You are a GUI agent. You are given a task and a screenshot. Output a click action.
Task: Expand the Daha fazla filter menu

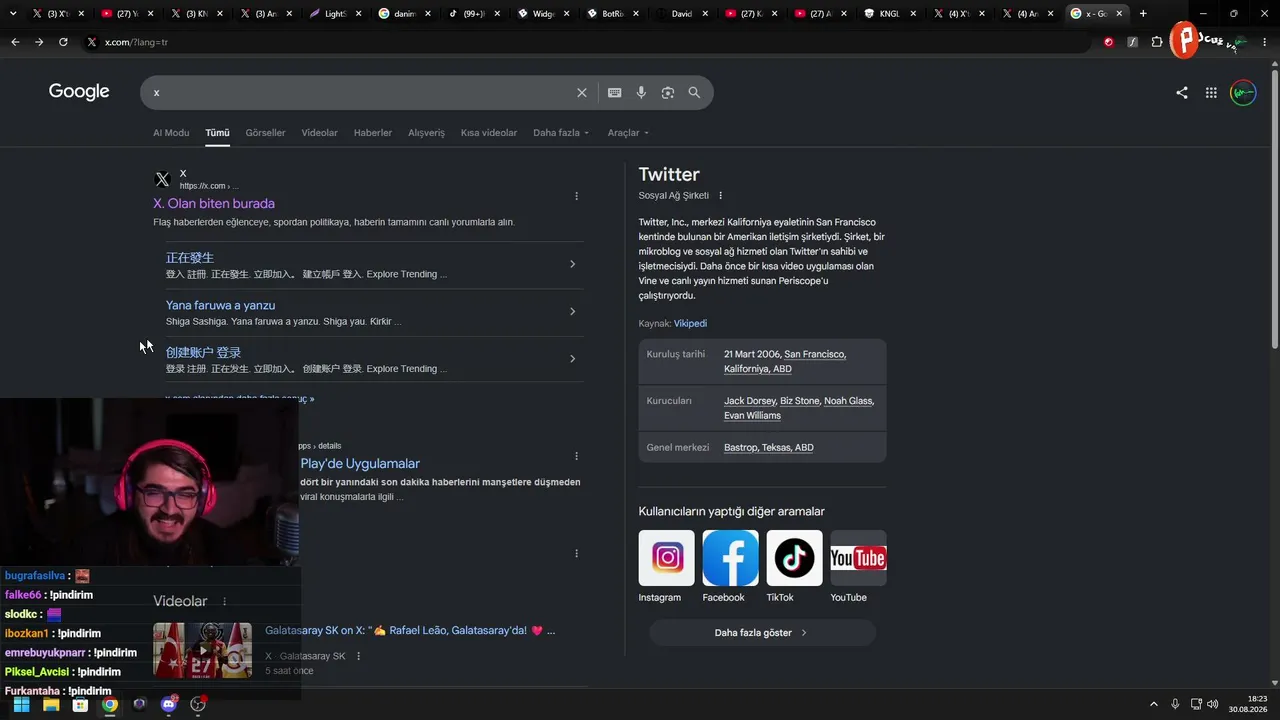tap(561, 133)
